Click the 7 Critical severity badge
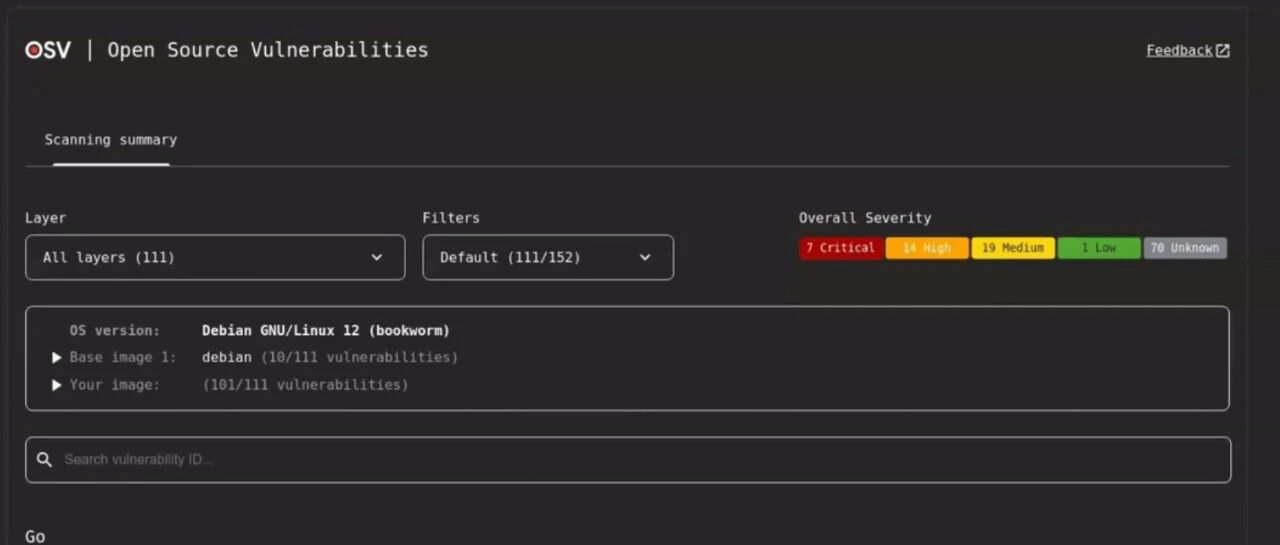 [841, 248]
